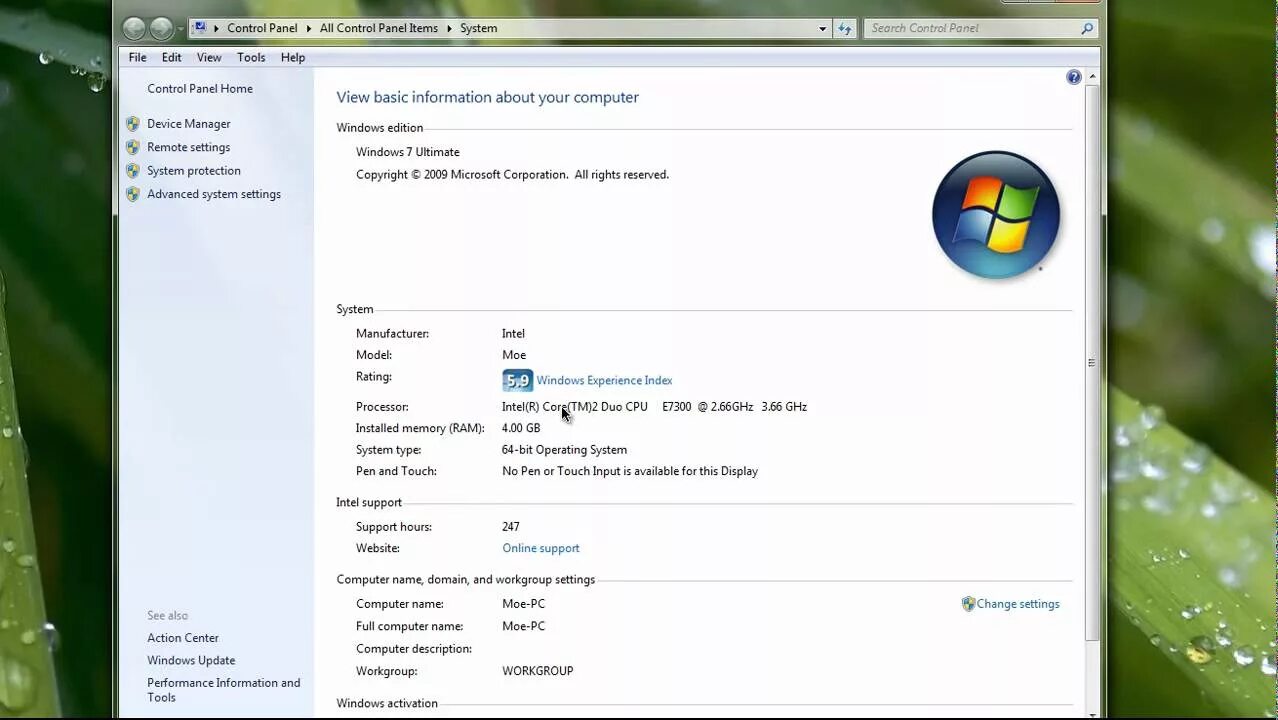Click the Back navigation arrow button
The width and height of the screenshot is (1278, 720).
[134, 28]
